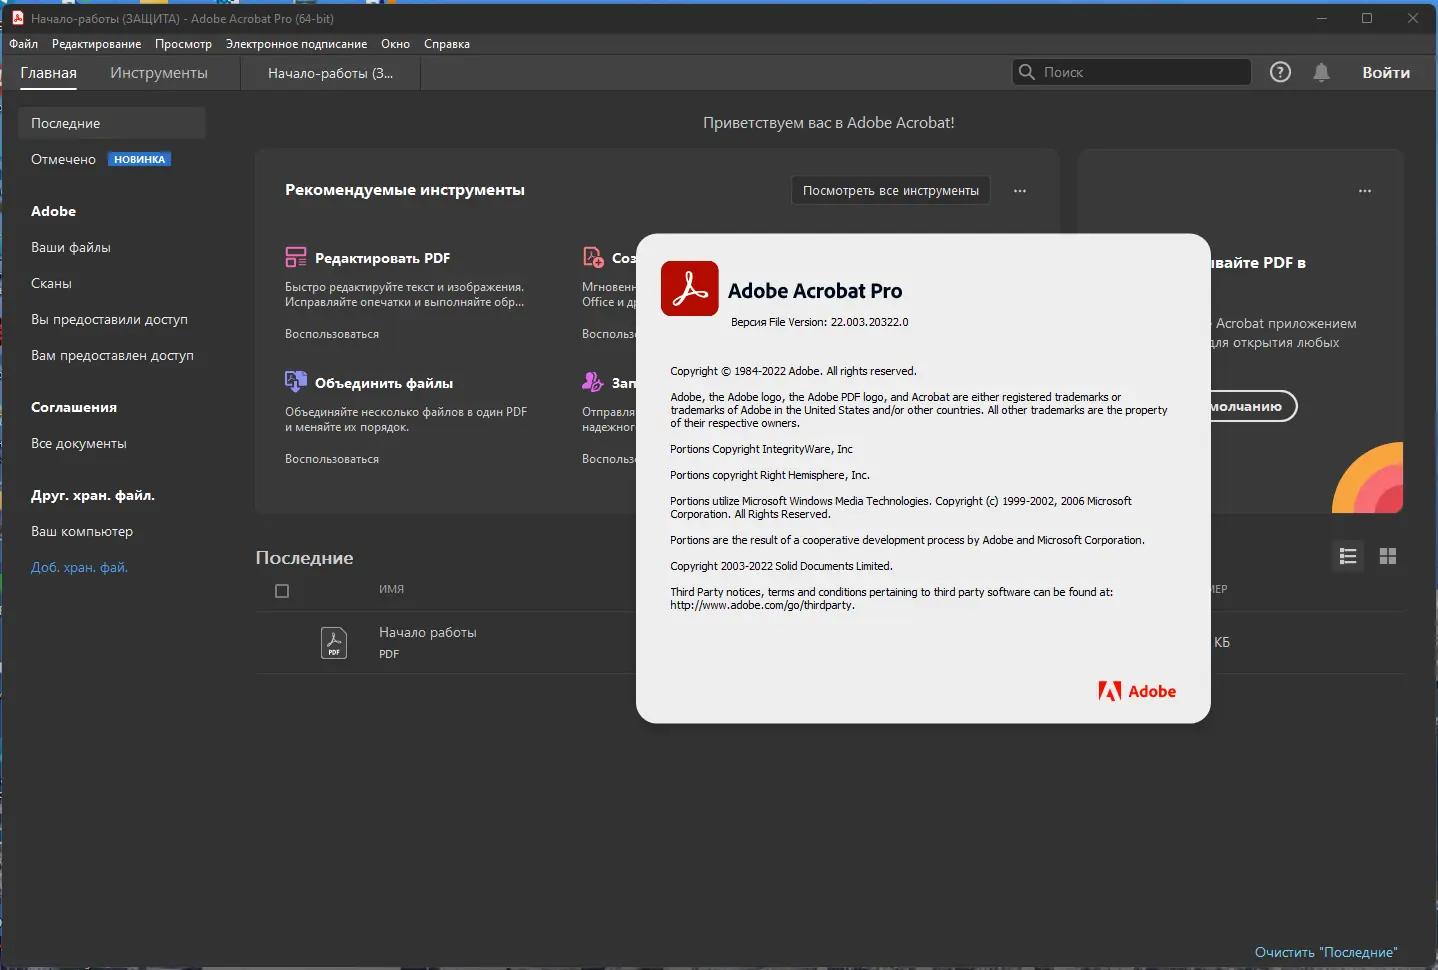Click the Edit PDF tool icon
1438x970 pixels.
pyautogui.click(x=296, y=258)
